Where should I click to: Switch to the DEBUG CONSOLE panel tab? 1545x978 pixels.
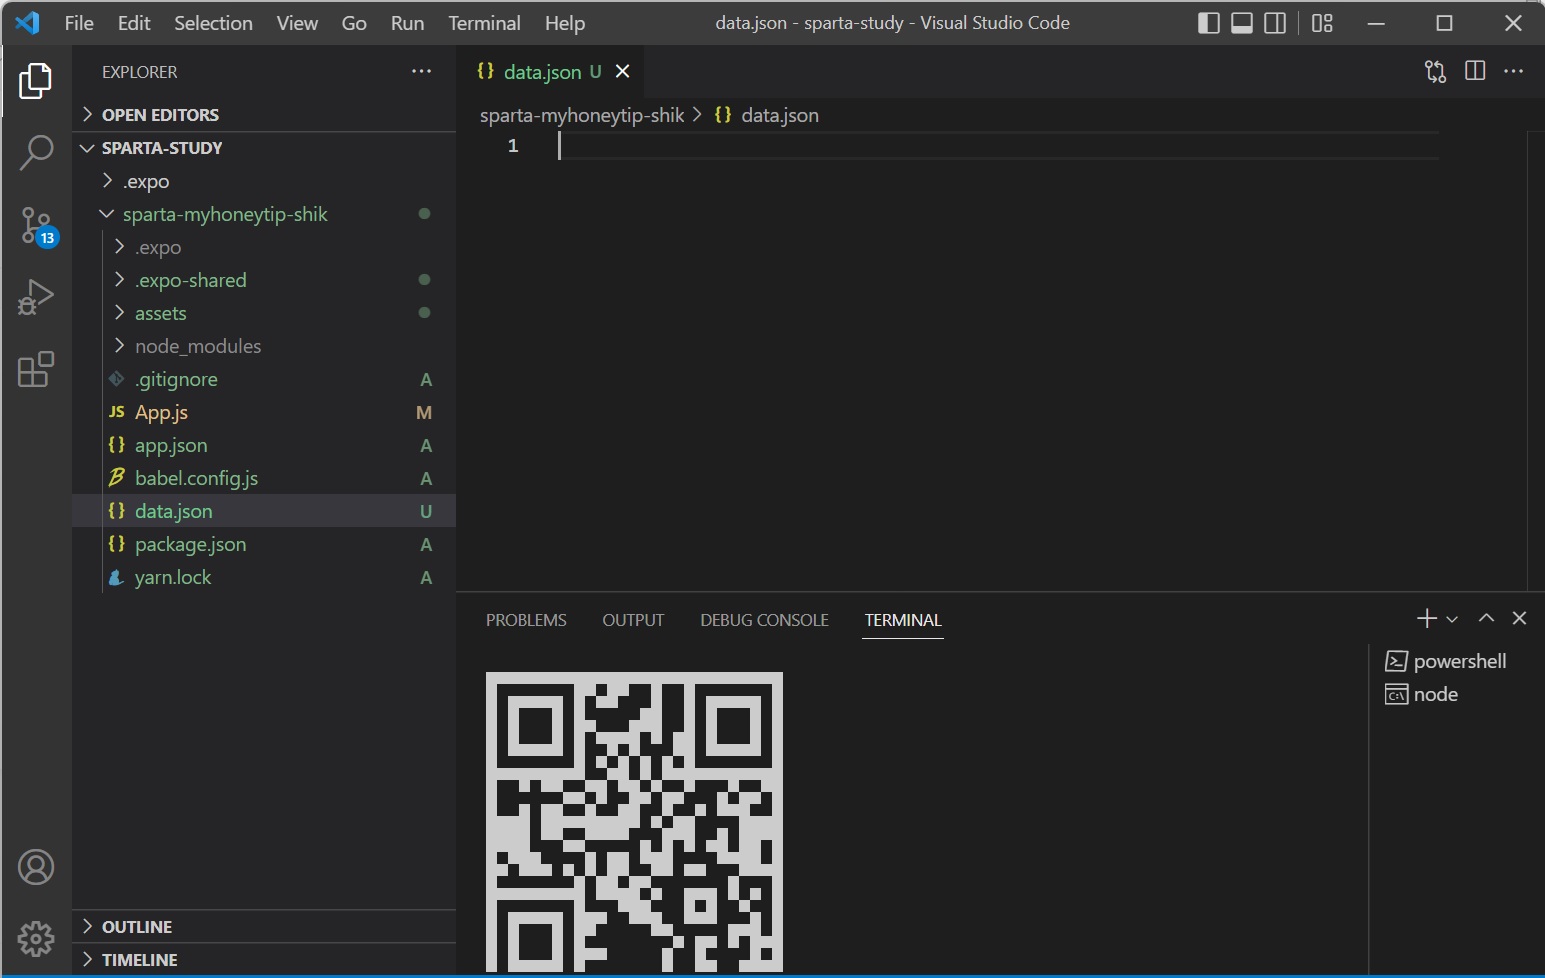(764, 620)
